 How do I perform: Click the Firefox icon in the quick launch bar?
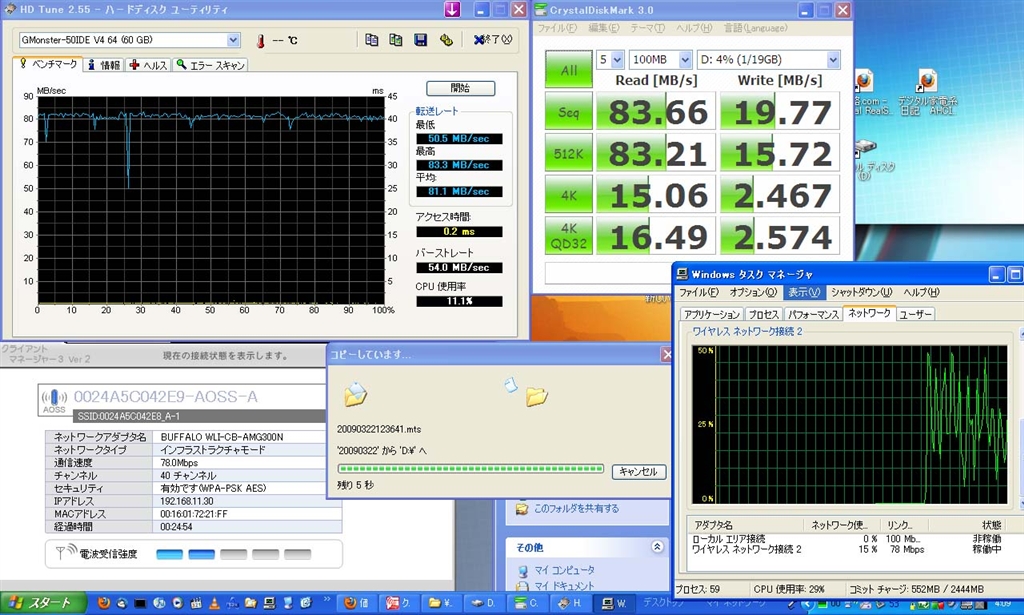click(x=103, y=603)
